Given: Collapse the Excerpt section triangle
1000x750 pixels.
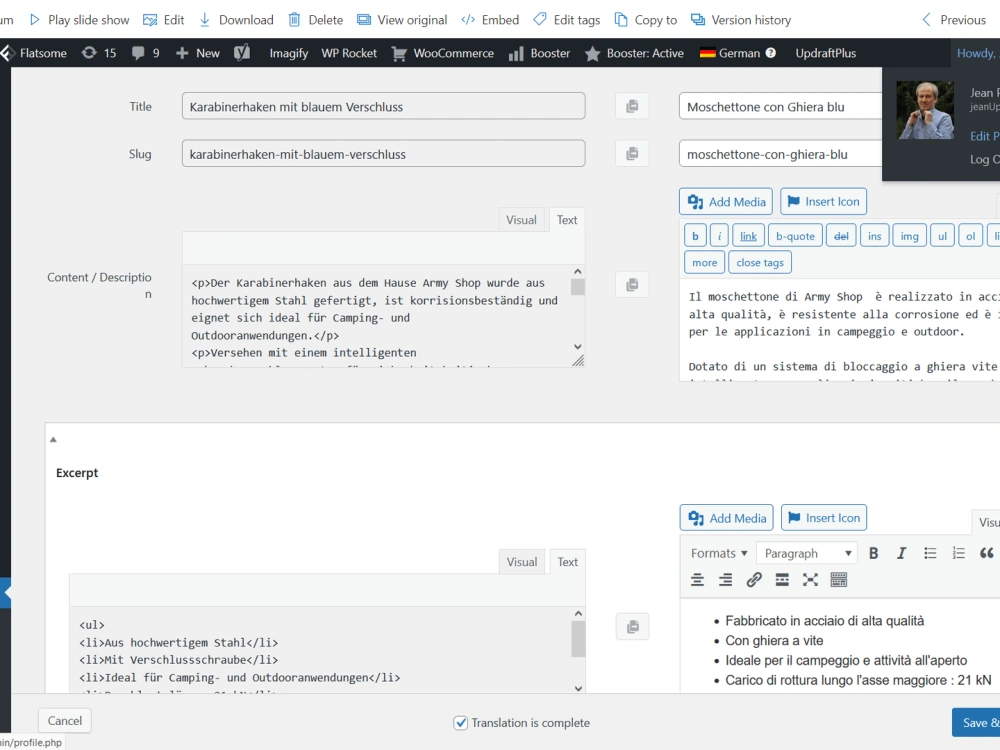Looking at the screenshot, I should [x=53, y=439].
